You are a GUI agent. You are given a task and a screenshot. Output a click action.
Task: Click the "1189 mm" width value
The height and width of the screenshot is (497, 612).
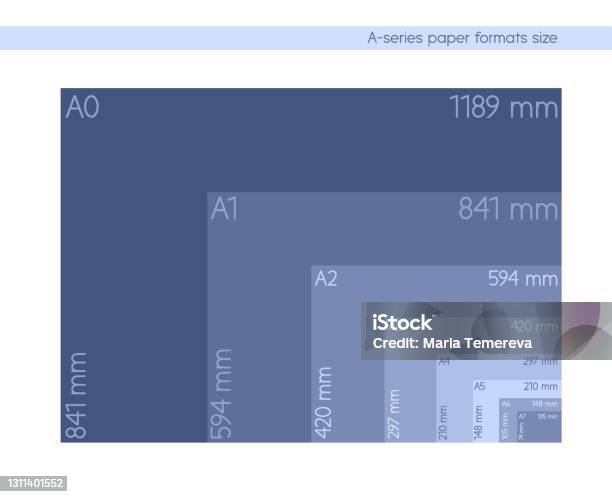pyautogui.click(x=504, y=107)
